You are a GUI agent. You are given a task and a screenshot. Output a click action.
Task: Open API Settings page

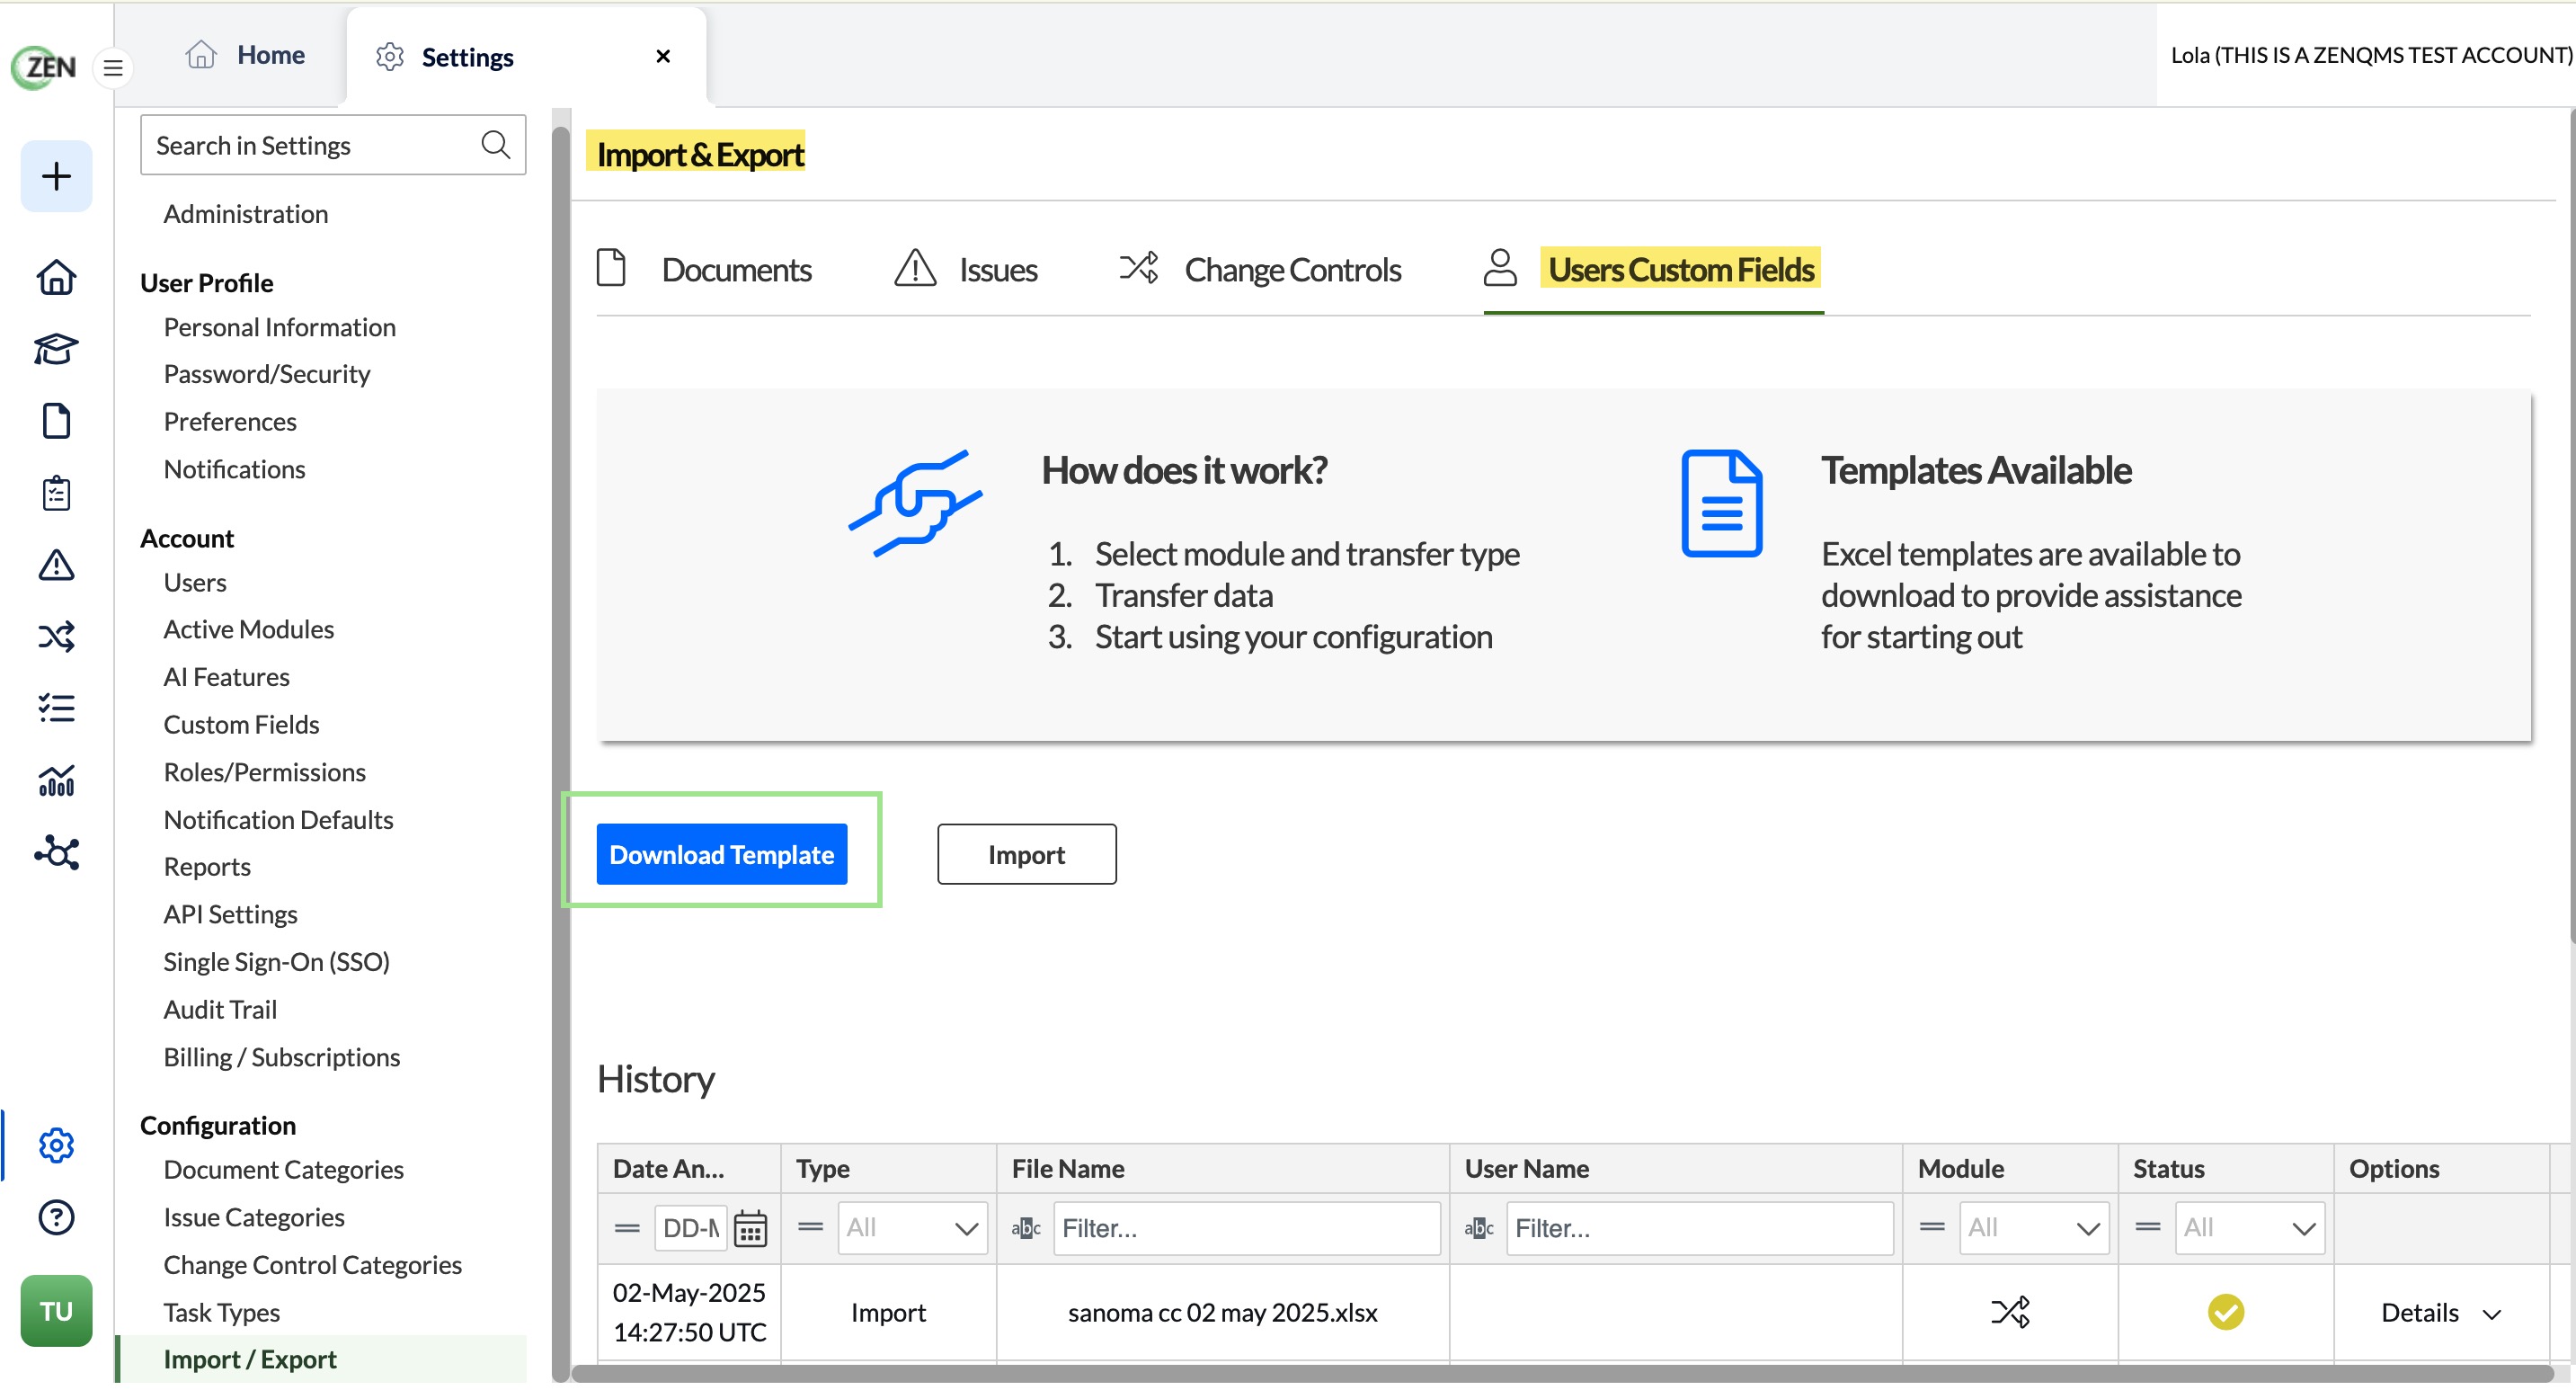[x=231, y=914]
